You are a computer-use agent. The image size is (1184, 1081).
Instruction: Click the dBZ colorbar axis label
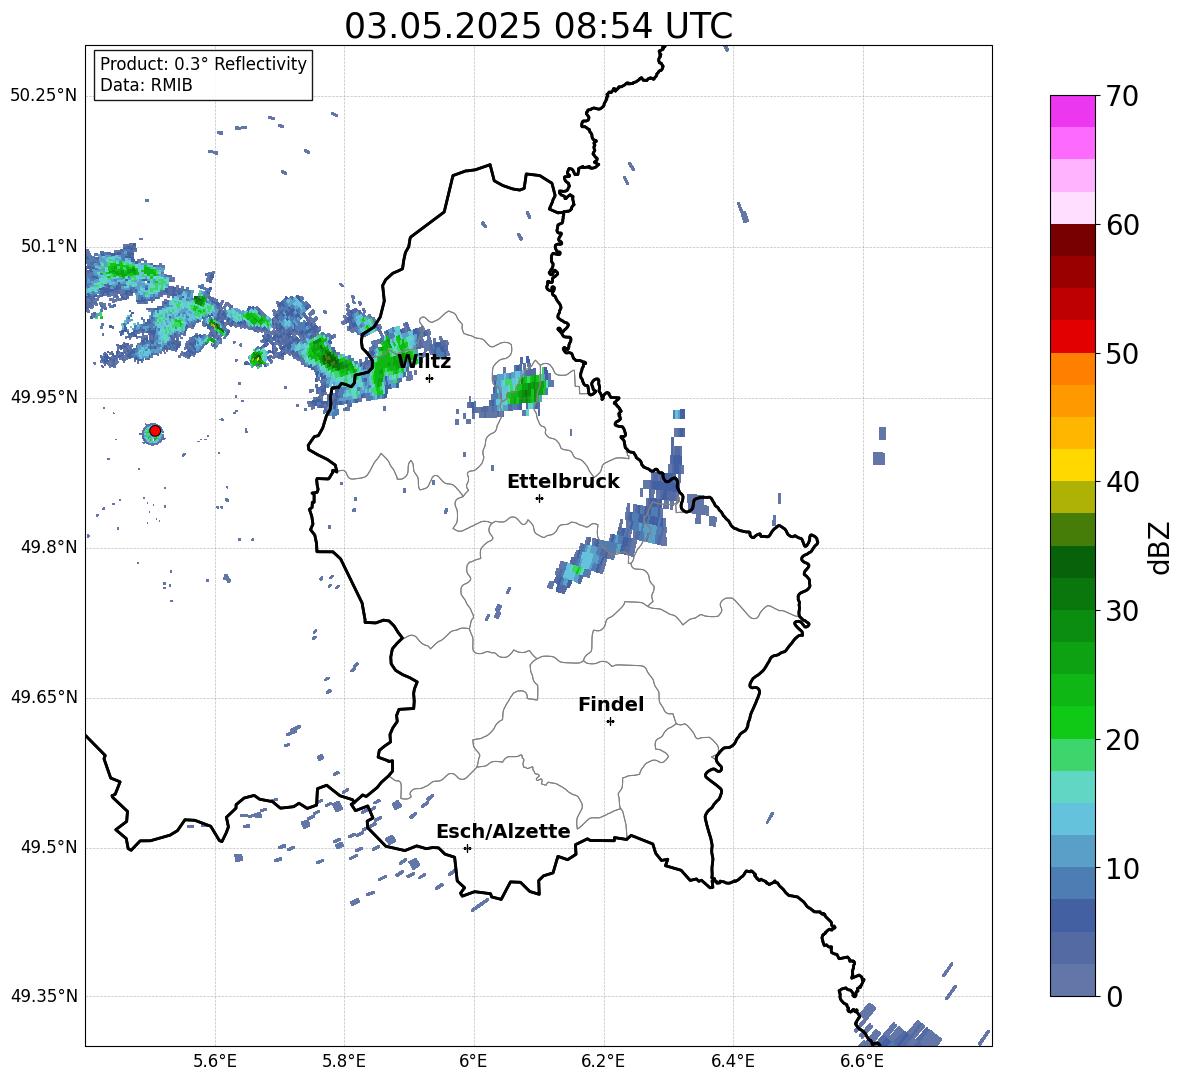coord(1161,547)
